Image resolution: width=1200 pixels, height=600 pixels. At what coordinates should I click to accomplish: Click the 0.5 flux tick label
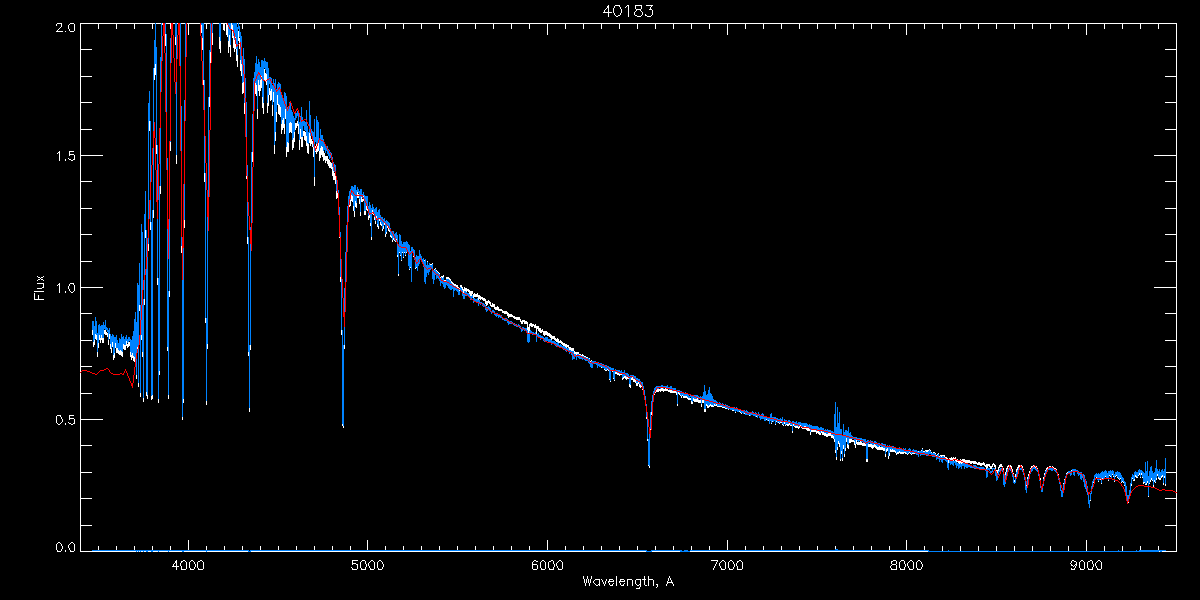tap(64, 420)
